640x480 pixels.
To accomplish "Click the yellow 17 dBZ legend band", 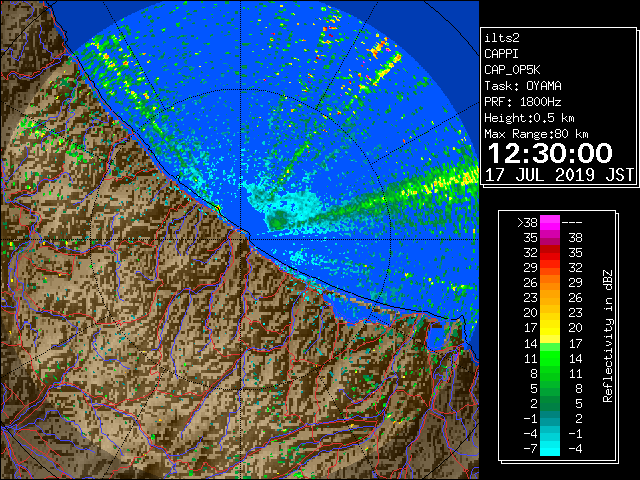I will [550, 328].
